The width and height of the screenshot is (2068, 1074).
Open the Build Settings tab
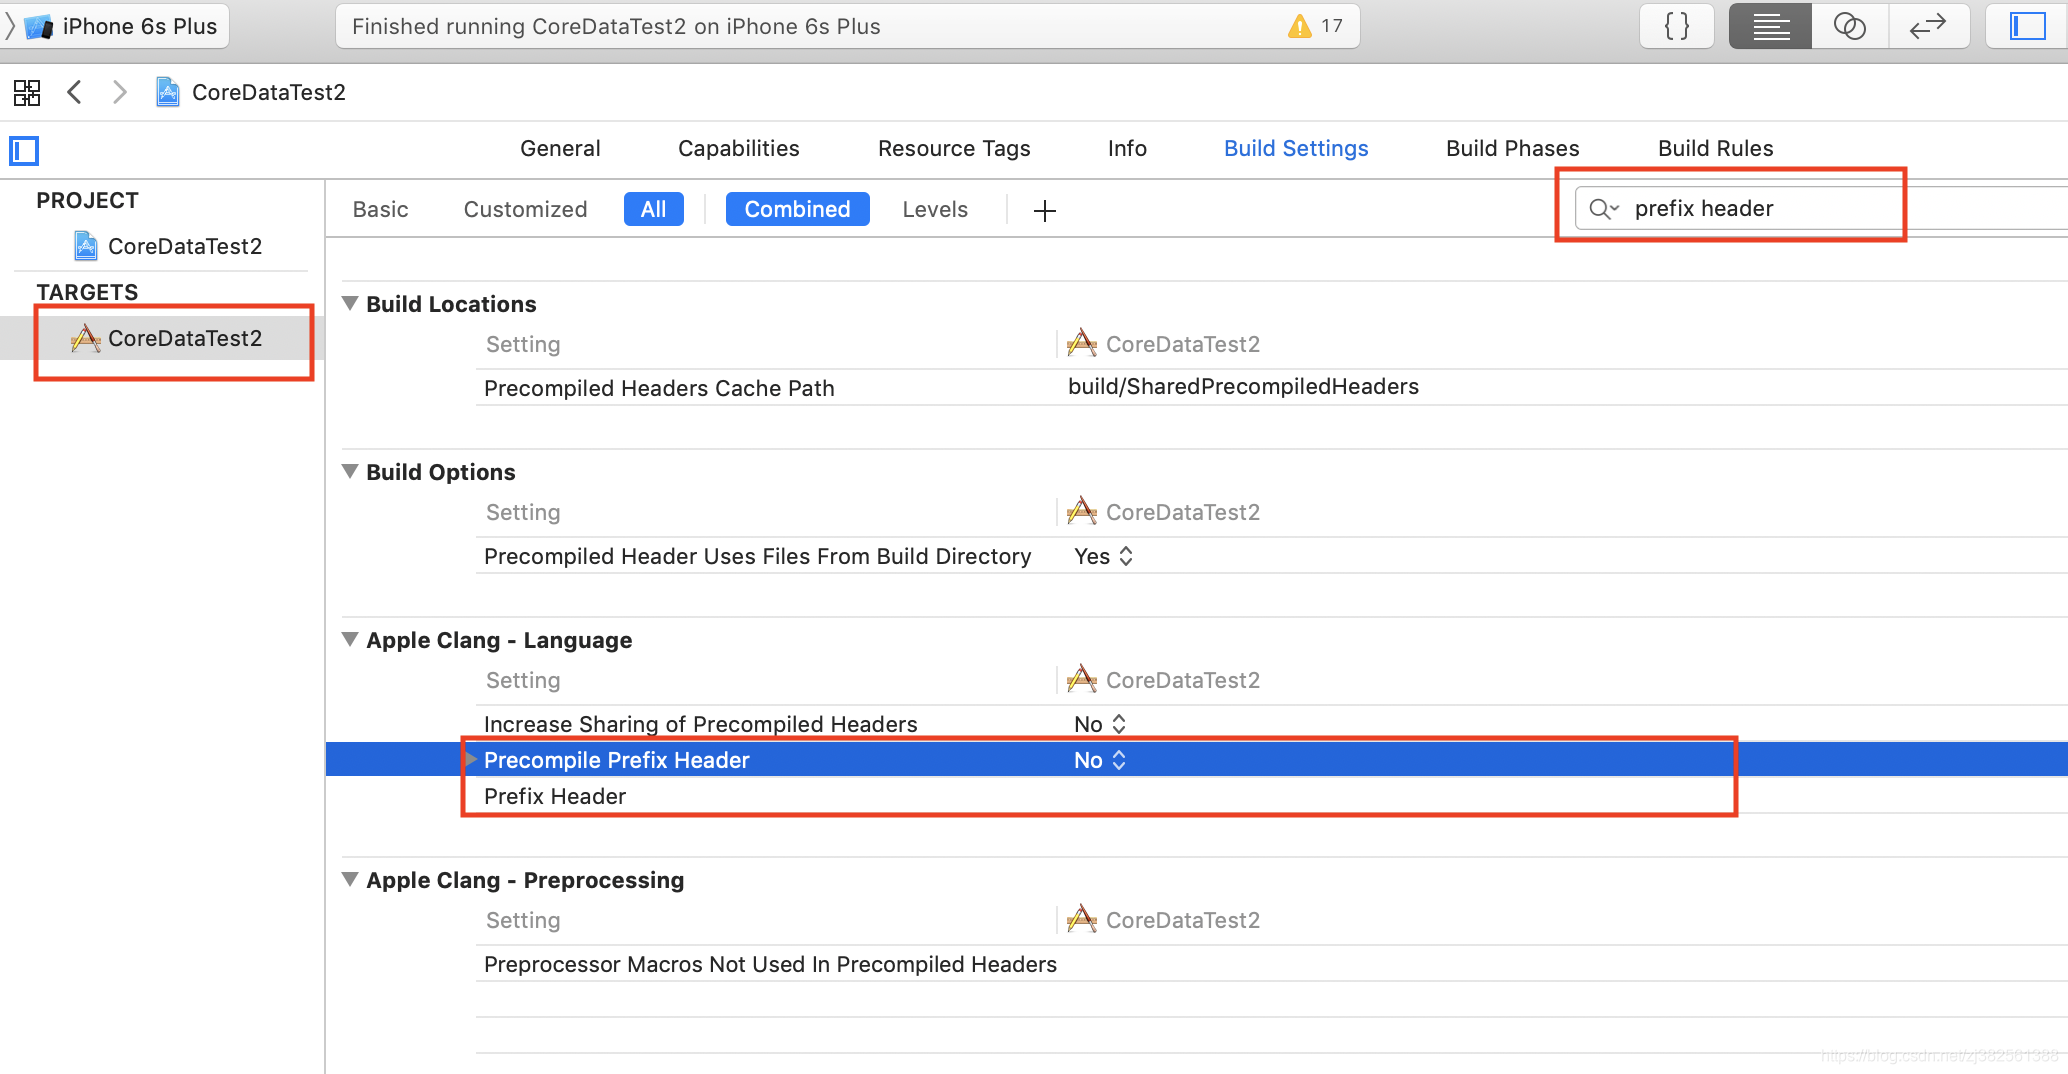pyautogui.click(x=1296, y=148)
